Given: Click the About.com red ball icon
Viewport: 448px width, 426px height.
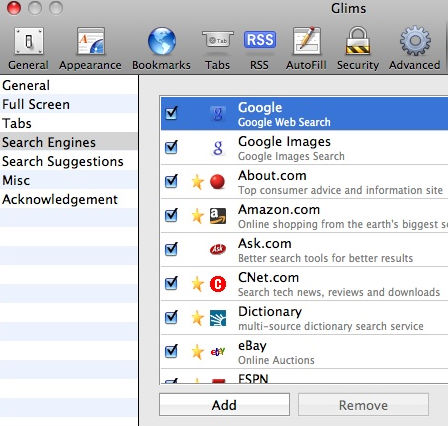Looking at the screenshot, I should pyautogui.click(x=217, y=182).
